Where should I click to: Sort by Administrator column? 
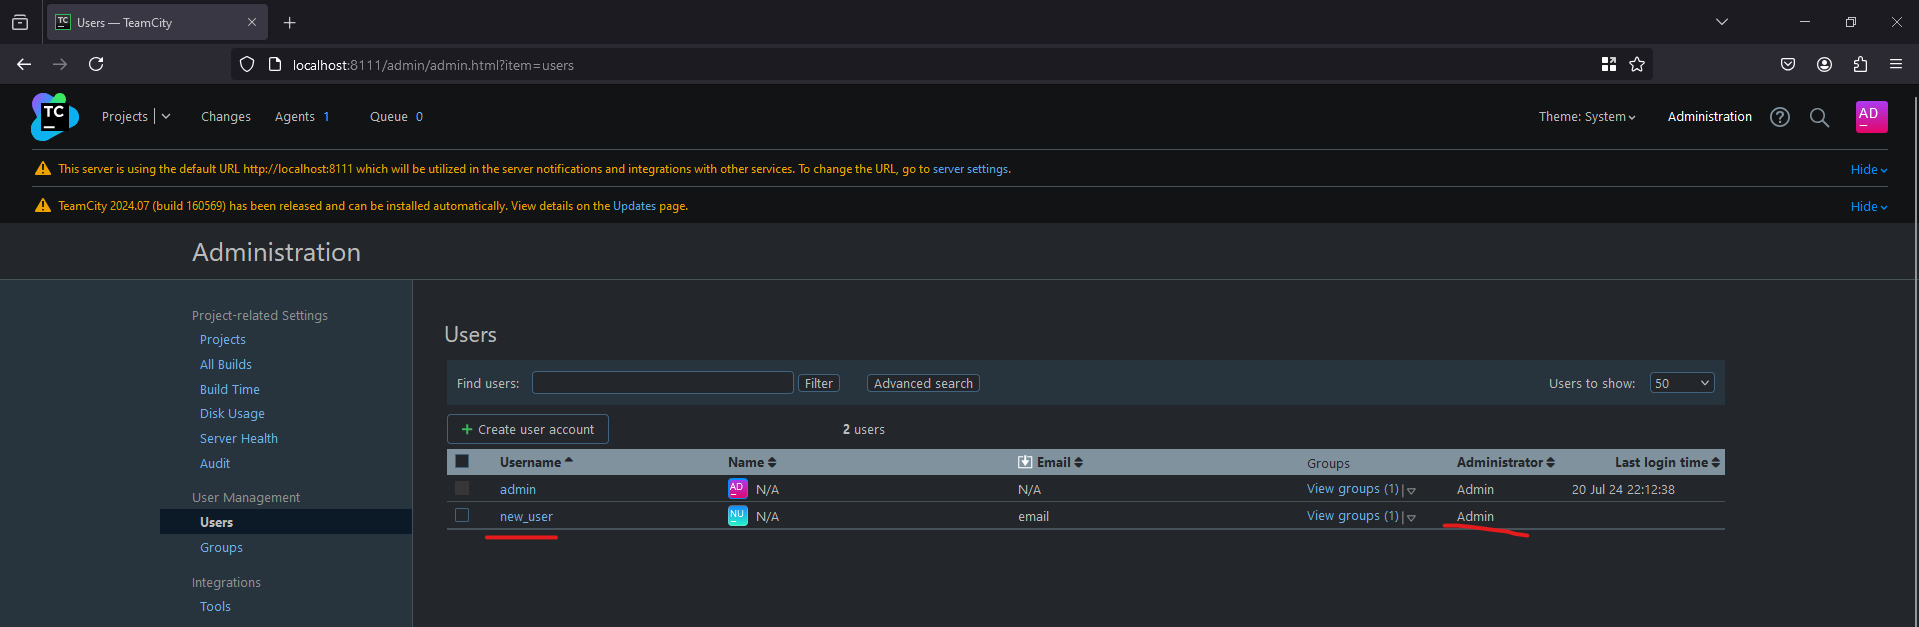point(1505,462)
